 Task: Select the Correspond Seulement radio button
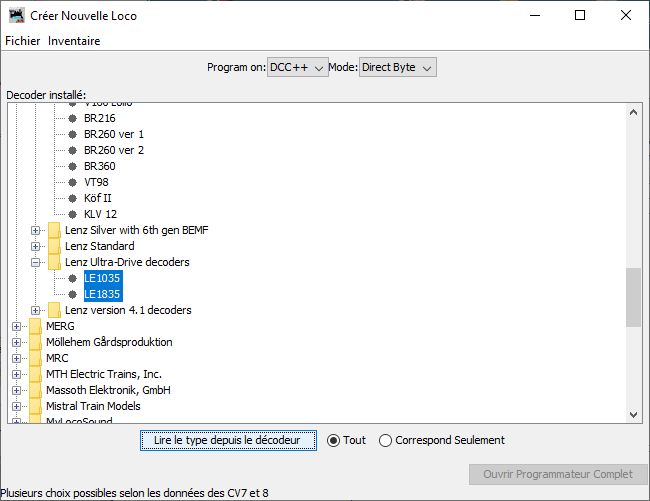pyautogui.click(x=442, y=440)
